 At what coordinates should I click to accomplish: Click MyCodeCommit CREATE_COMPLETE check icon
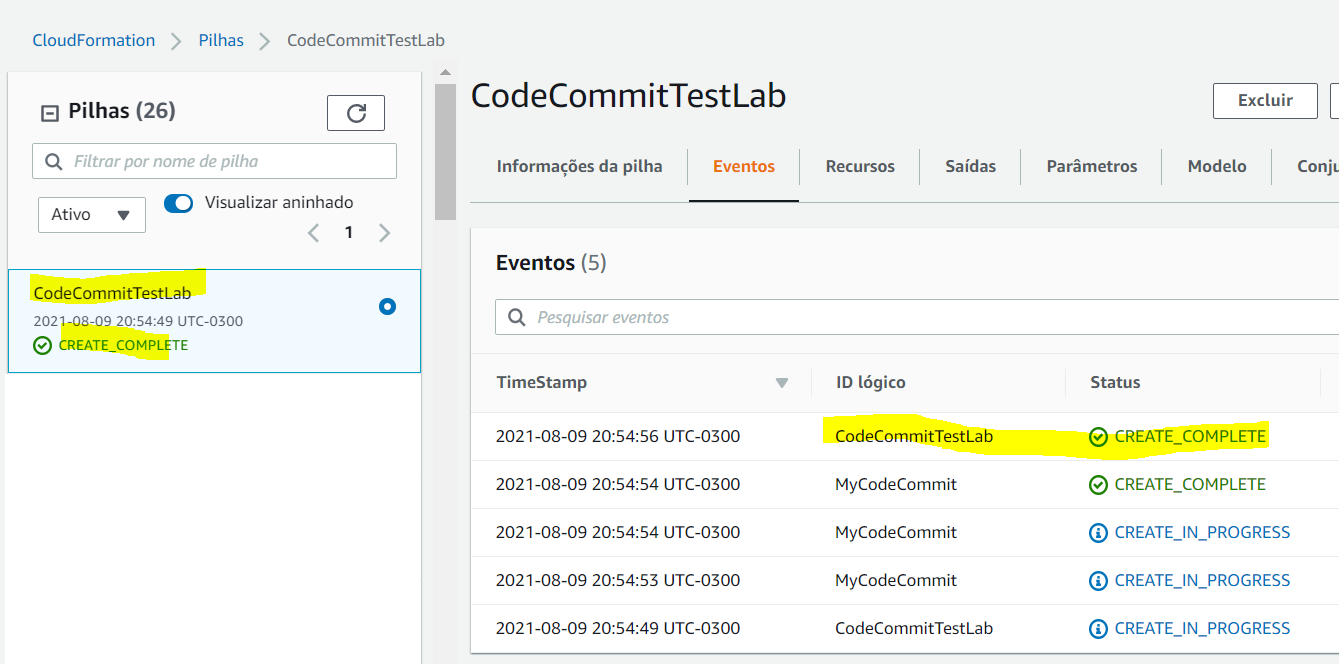click(x=1098, y=485)
